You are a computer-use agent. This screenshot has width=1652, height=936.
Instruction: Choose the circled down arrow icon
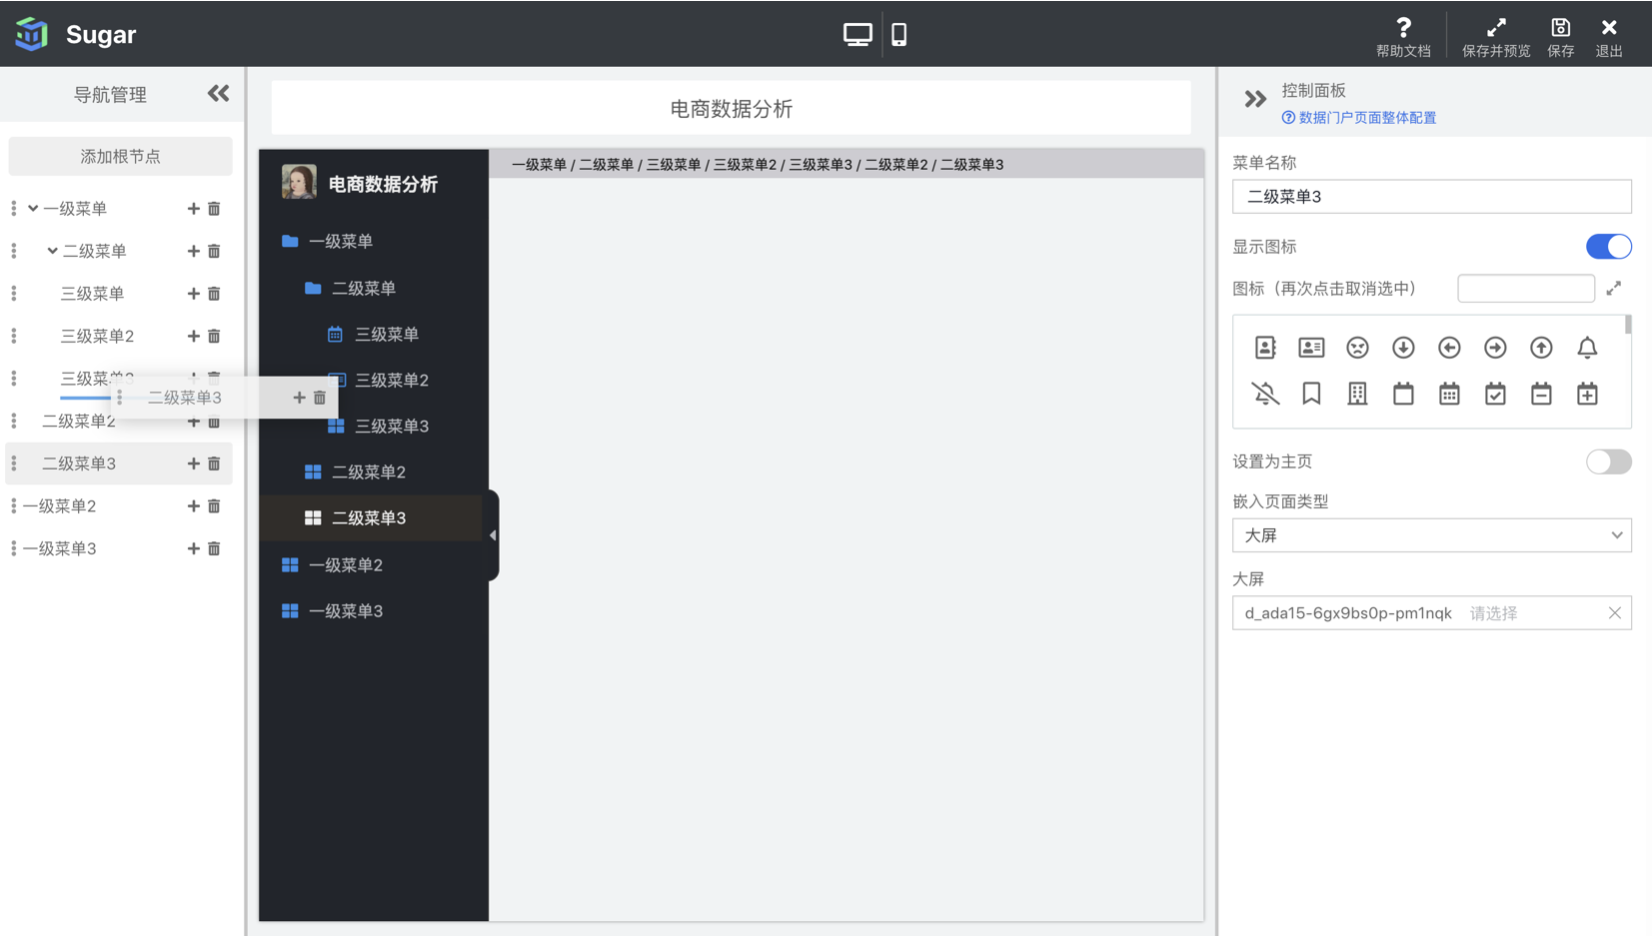tap(1403, 347)
